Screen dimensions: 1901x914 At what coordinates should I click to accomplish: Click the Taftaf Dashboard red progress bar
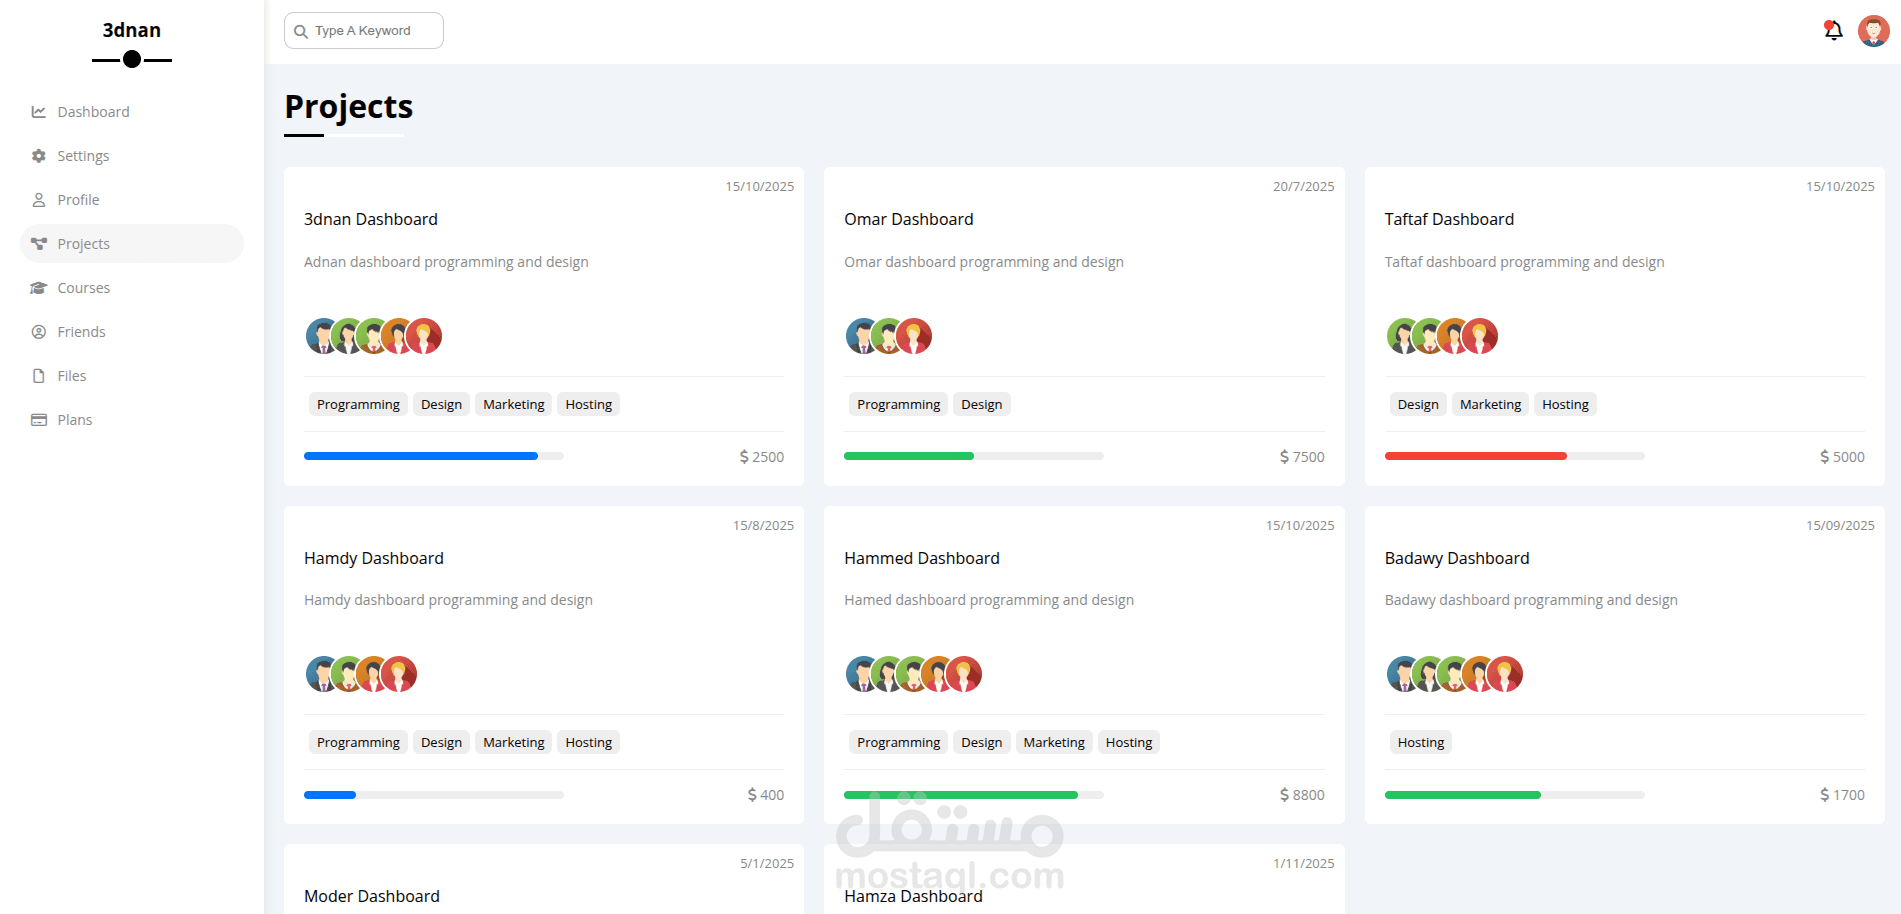coord(1475,456)
